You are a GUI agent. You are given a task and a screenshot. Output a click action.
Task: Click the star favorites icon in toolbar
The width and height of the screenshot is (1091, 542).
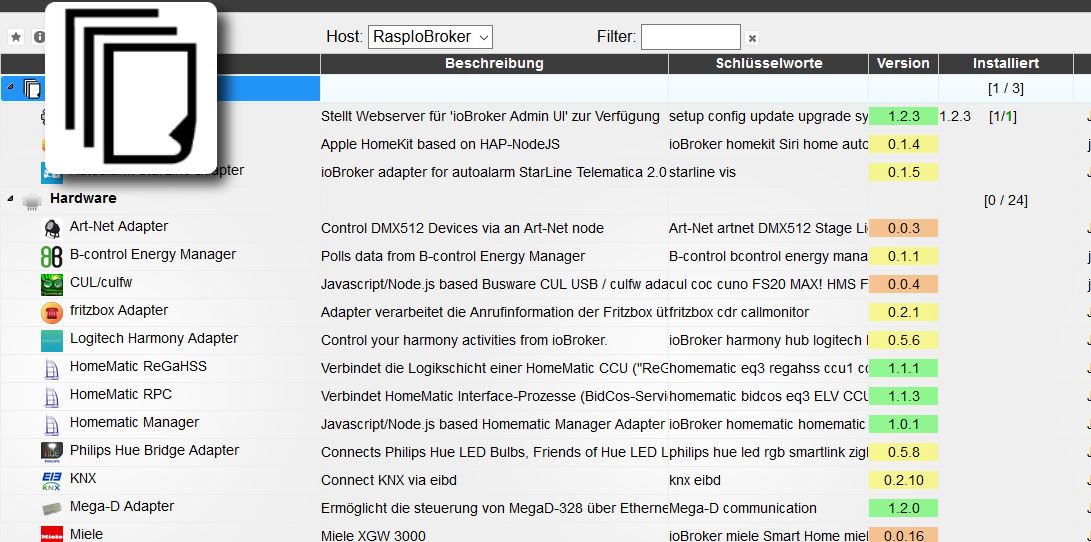[15, 37]
